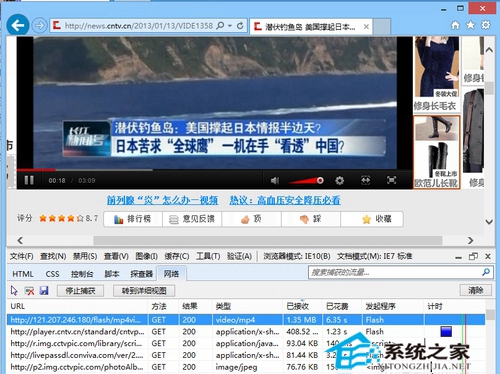The width and height of the screenshot is (500, 374).
Task: Click the 停止捕获 button
Action: pyautogui.click(x=80, y=291)
